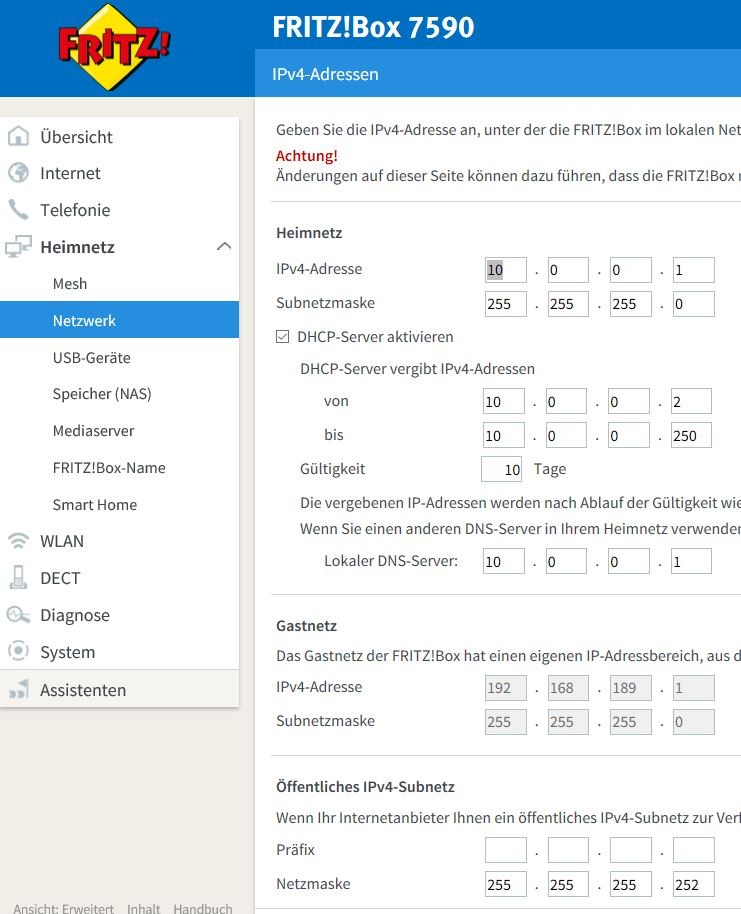This screenshot has height=914, width=741.
Task: Open the Mesh submenu item
Action: (x=70, y=284)
